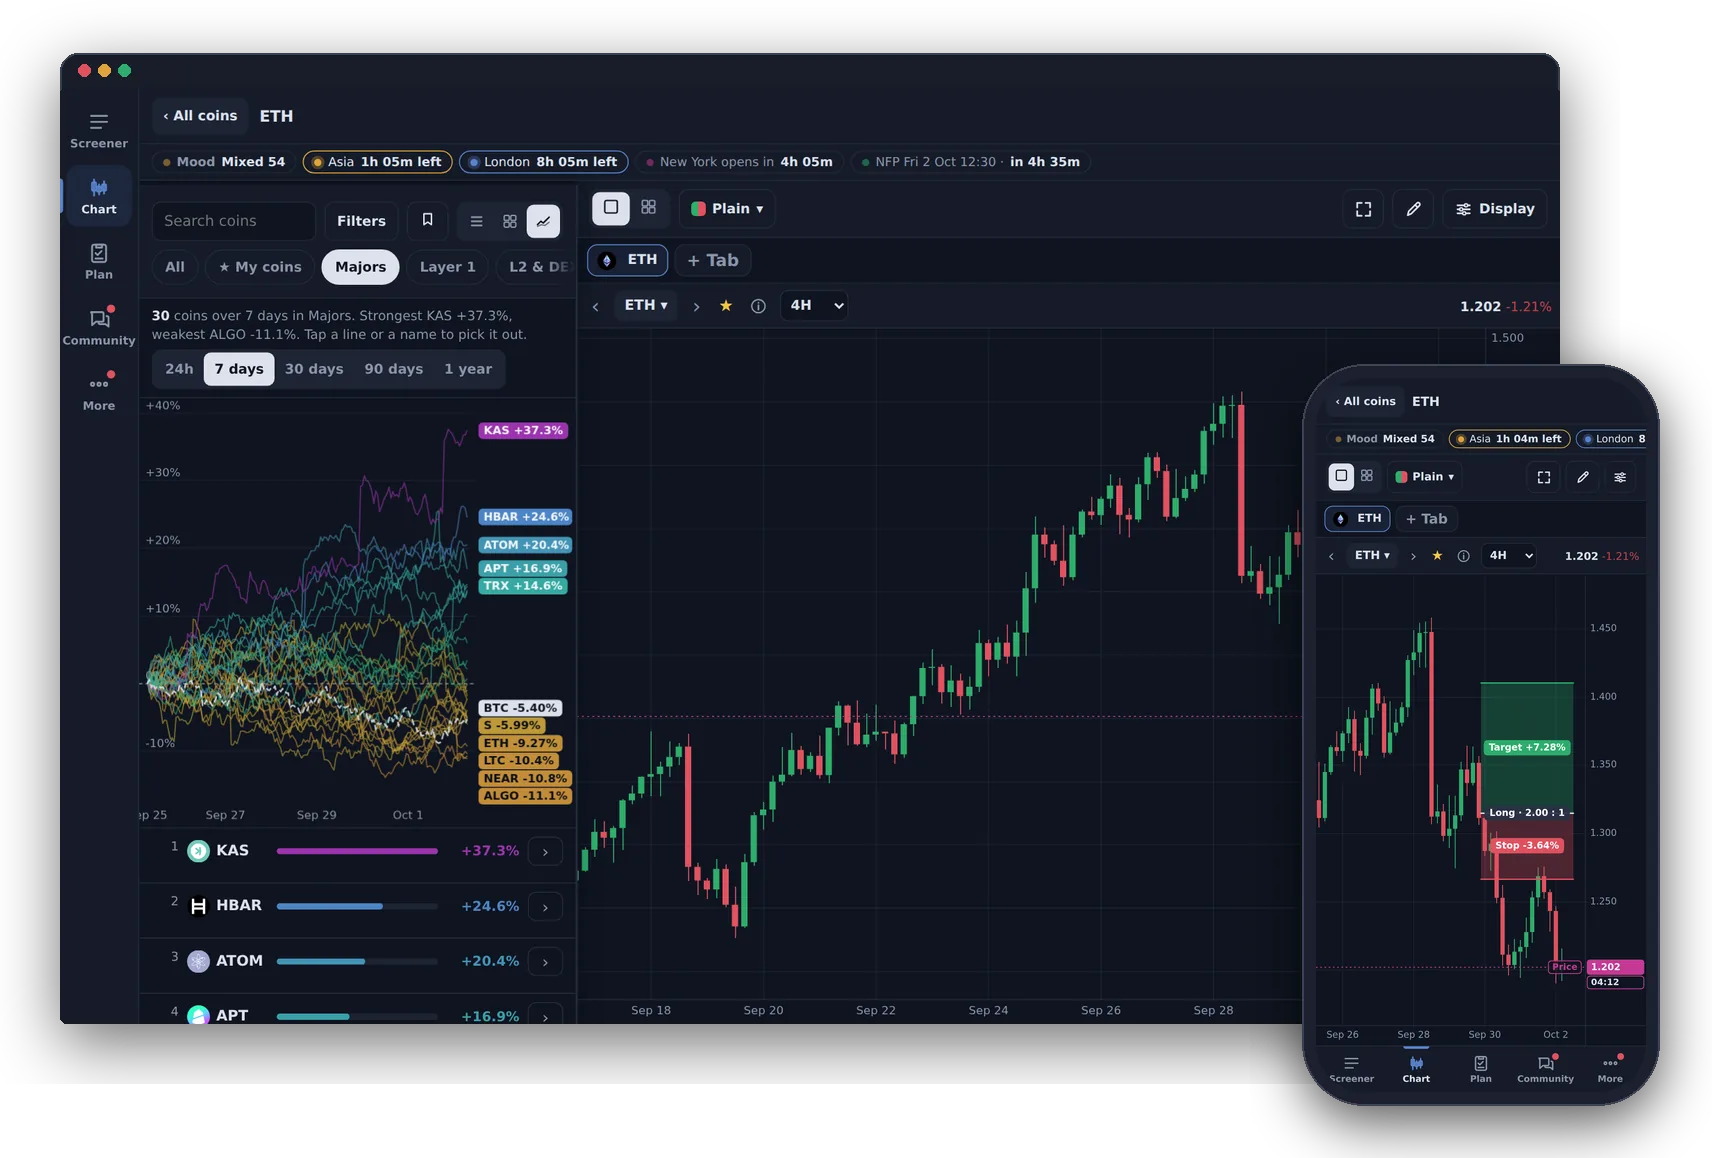Open Screener in phone bottom bar

click(1351, 1069)
